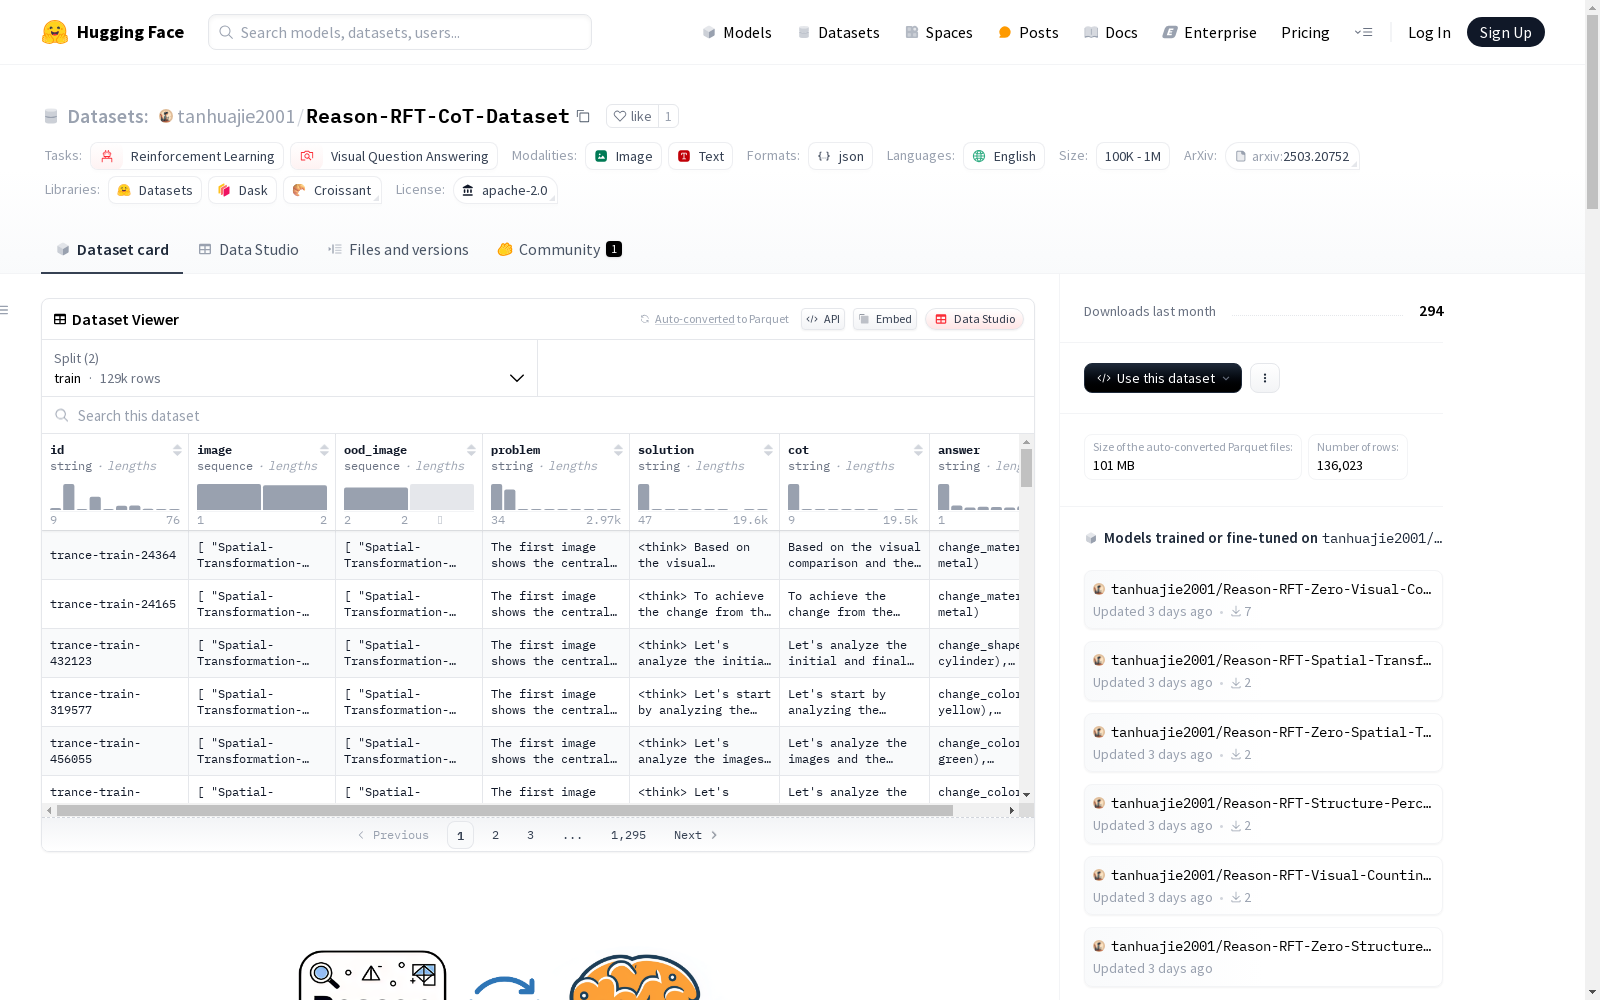Screen dimensions: 1600x1000
Task: Sort the table by the cot column
Action: (918, 450)
